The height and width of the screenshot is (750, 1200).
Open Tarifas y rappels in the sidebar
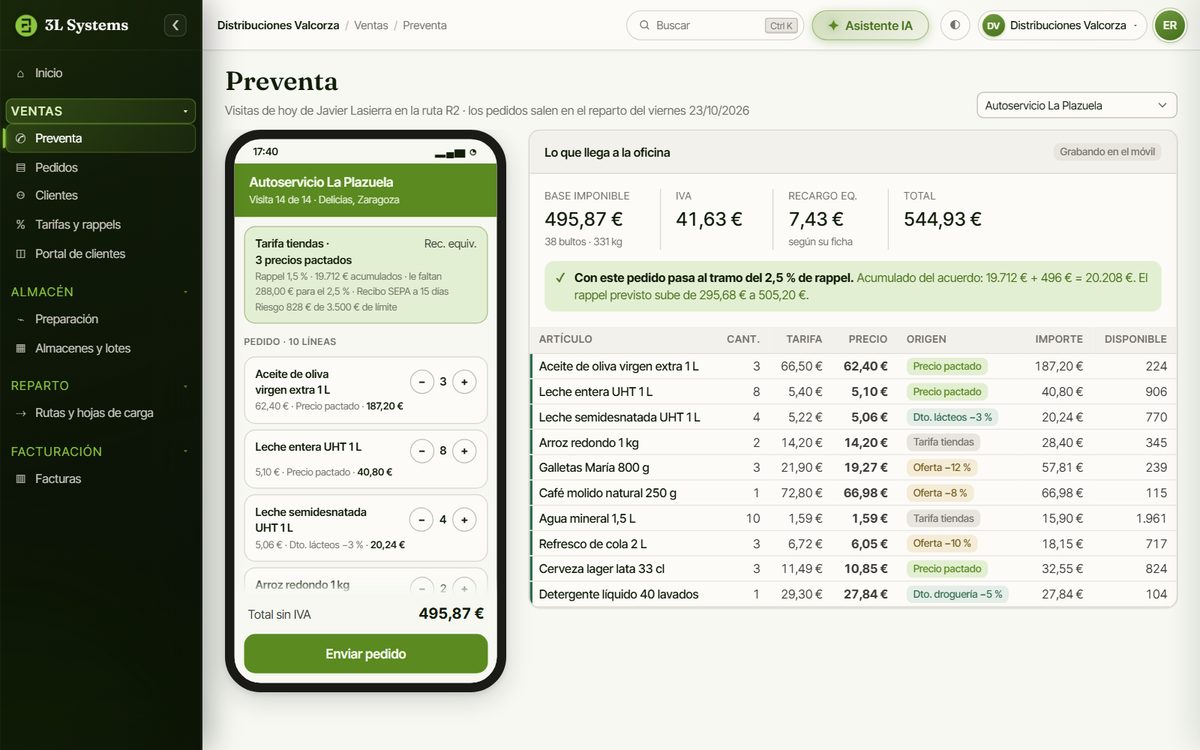point(101,224)
